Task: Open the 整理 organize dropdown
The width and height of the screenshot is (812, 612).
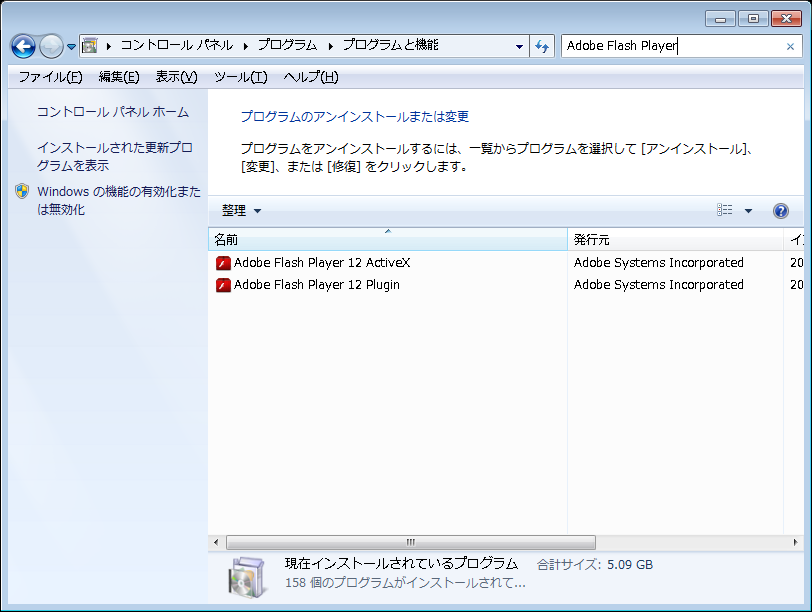Action: [241, 211]
